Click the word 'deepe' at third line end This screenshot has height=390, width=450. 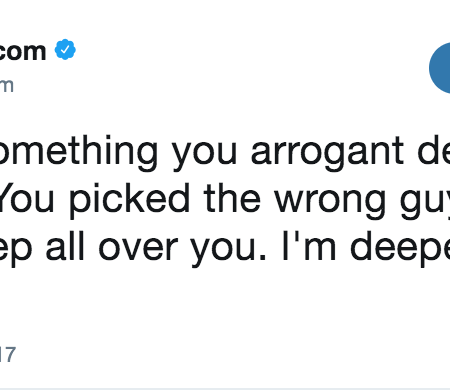[400, 248]
